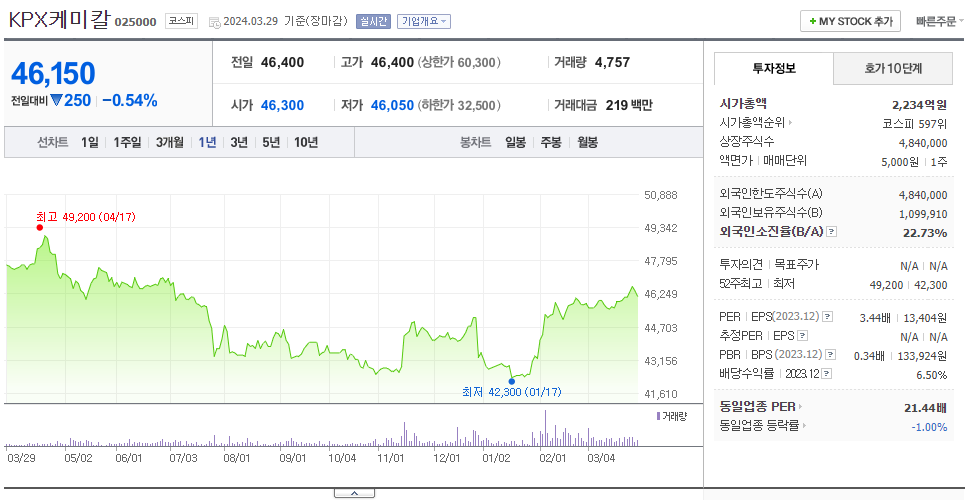Click the 거래량 legend in volume chart
968x500 pixels.
671,417
